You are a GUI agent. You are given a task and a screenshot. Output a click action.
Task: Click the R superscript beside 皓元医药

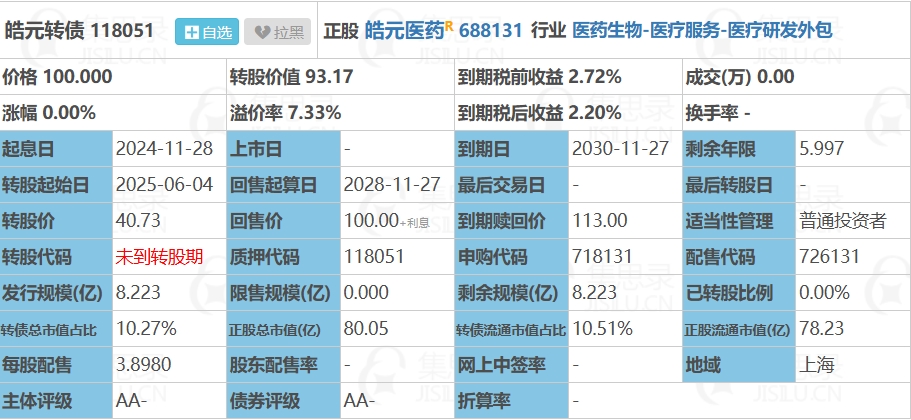coord(449,24)
